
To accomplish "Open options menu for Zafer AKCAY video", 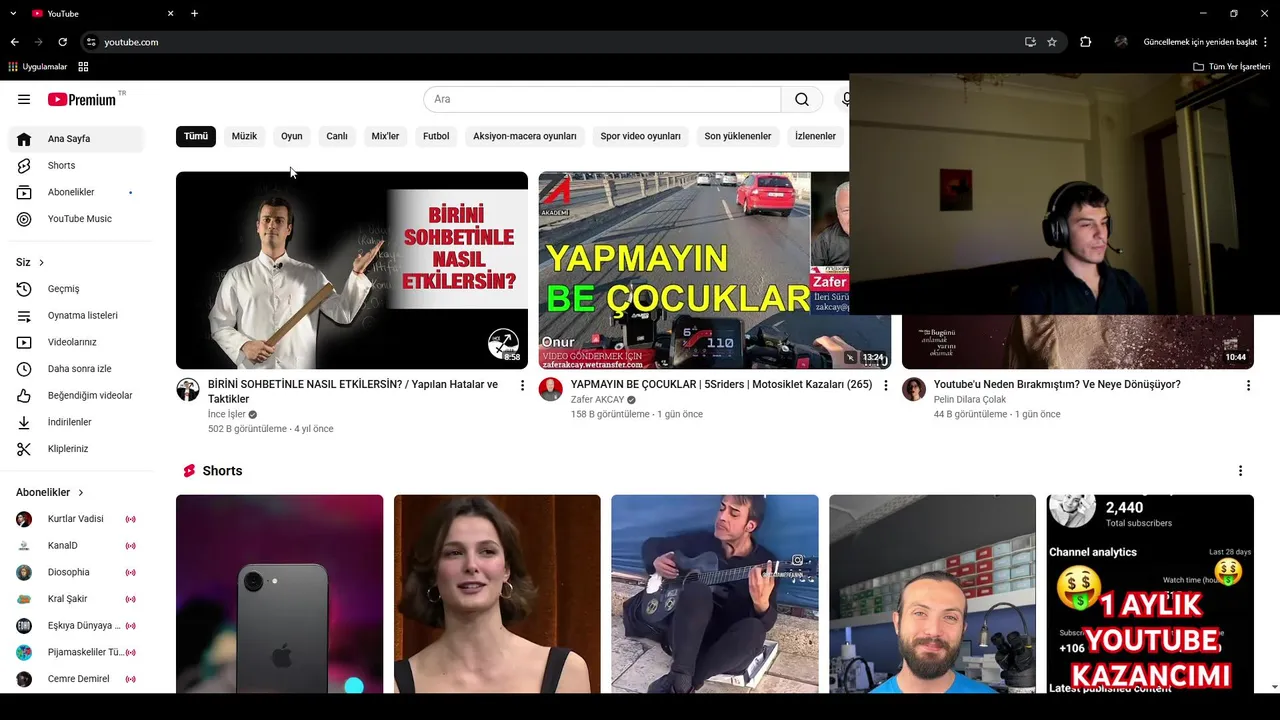I will [885, 385].
